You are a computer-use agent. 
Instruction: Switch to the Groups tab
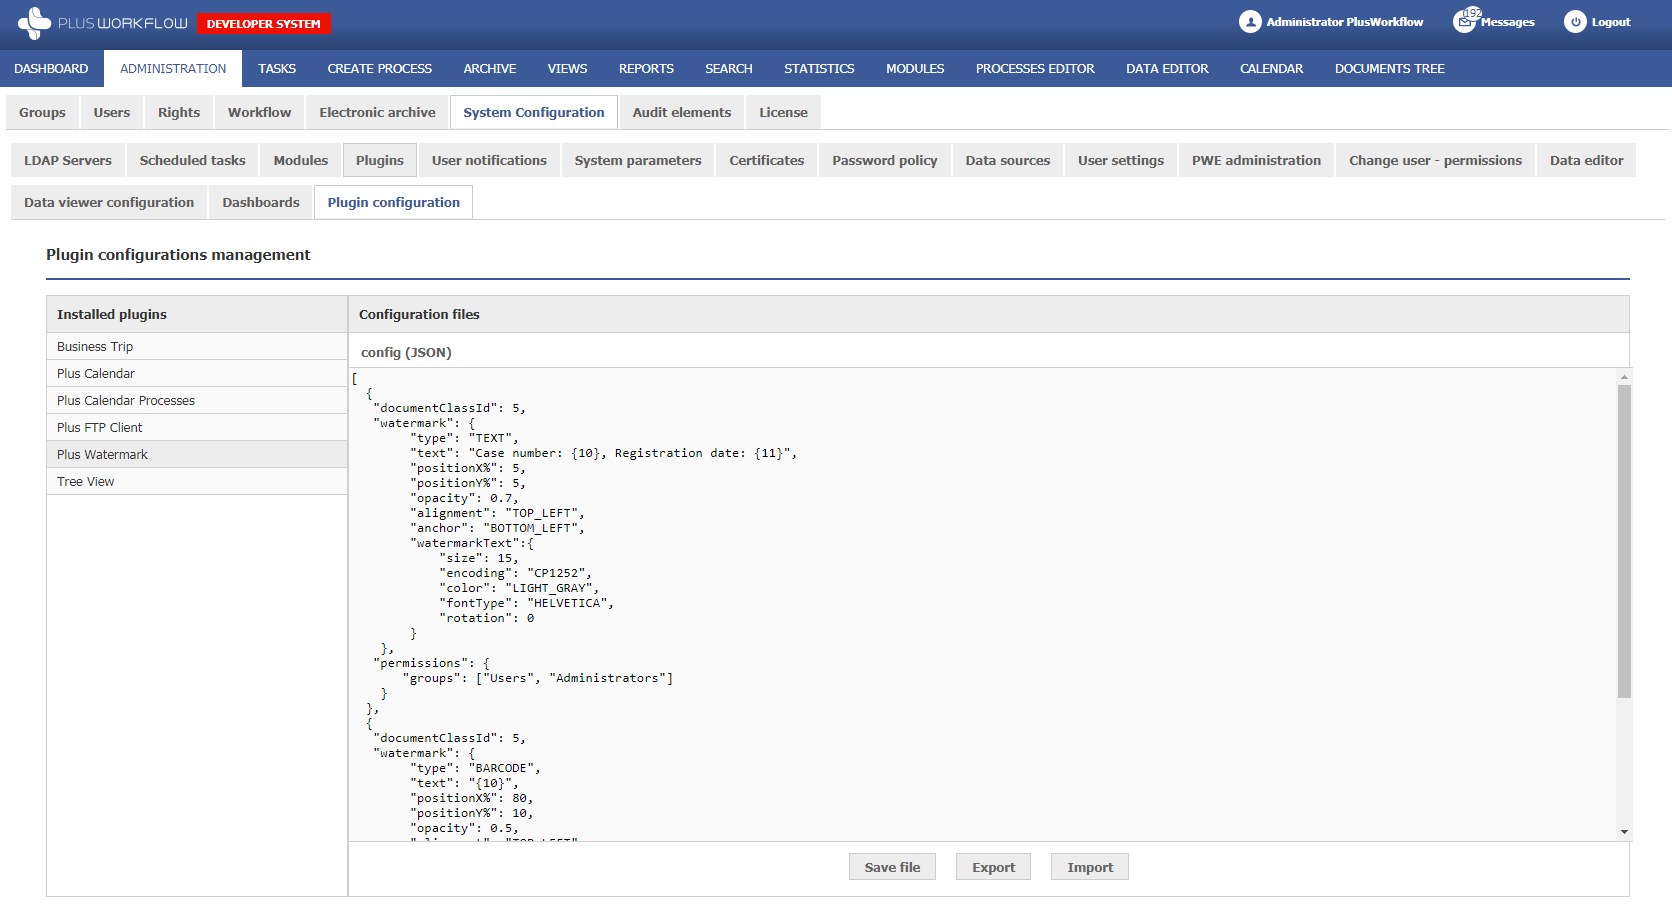(42, 112)
